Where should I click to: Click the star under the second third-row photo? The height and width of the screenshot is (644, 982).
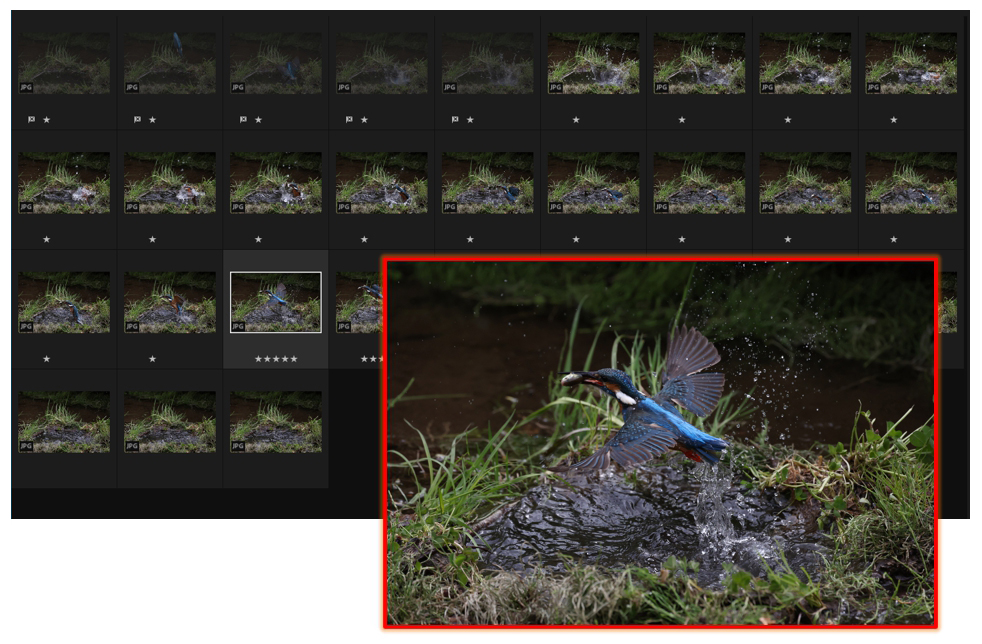coord(152,359)
